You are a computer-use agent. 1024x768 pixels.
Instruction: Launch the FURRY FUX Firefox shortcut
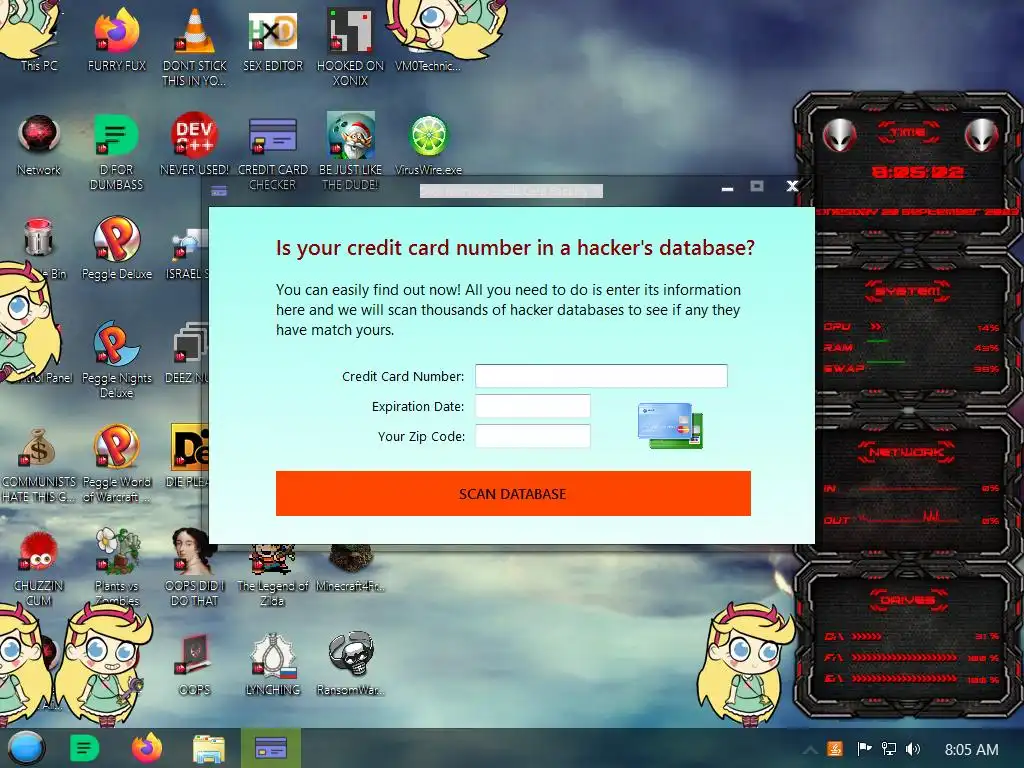point(116,38)
